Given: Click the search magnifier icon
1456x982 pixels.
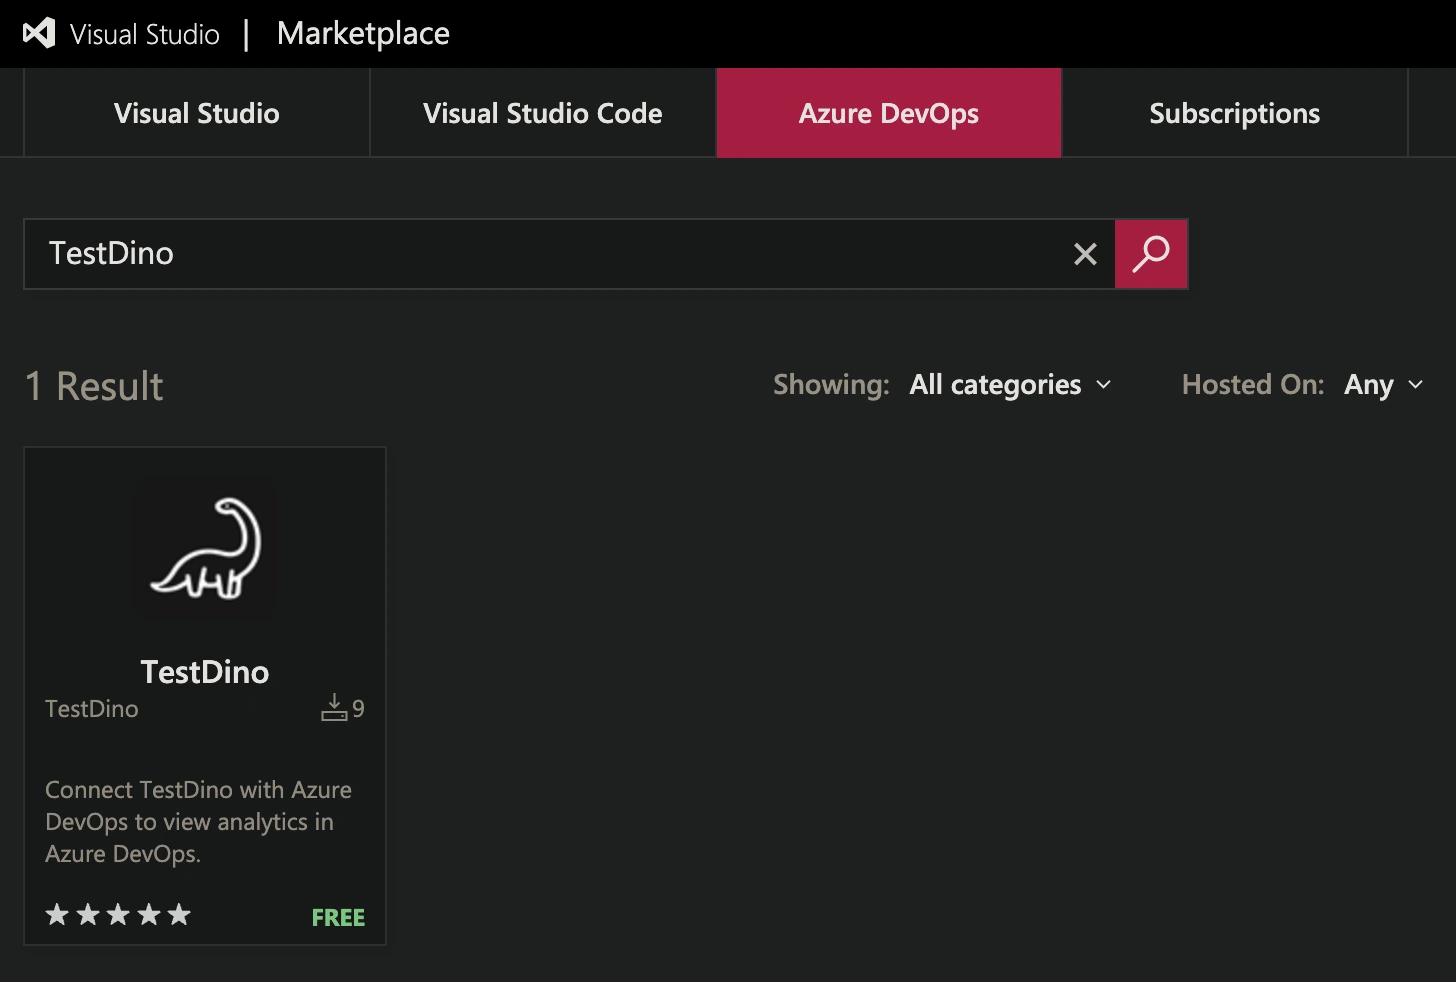Looking at the screenshot, I should coord(1151,254).
